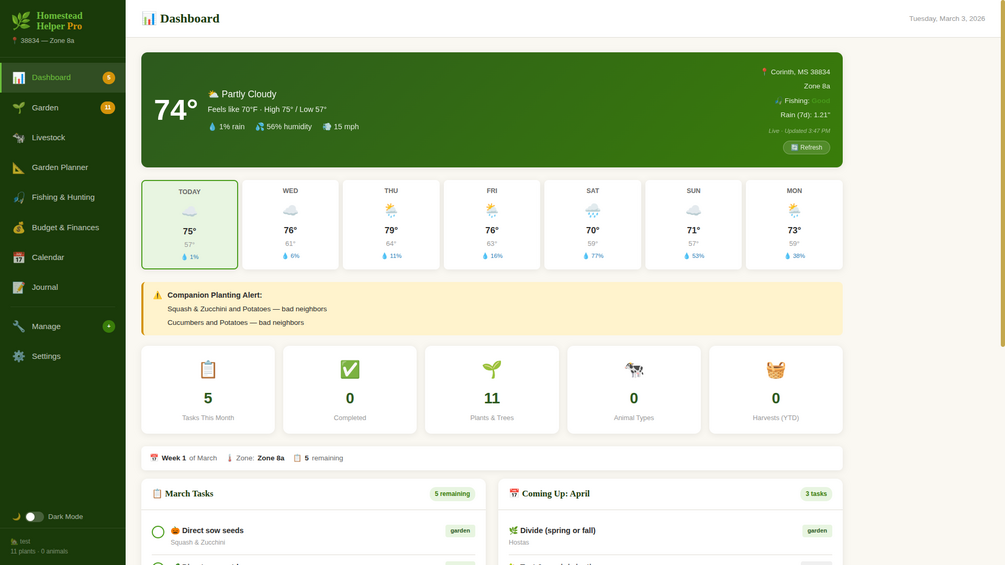Refresh the weather data

806,147
